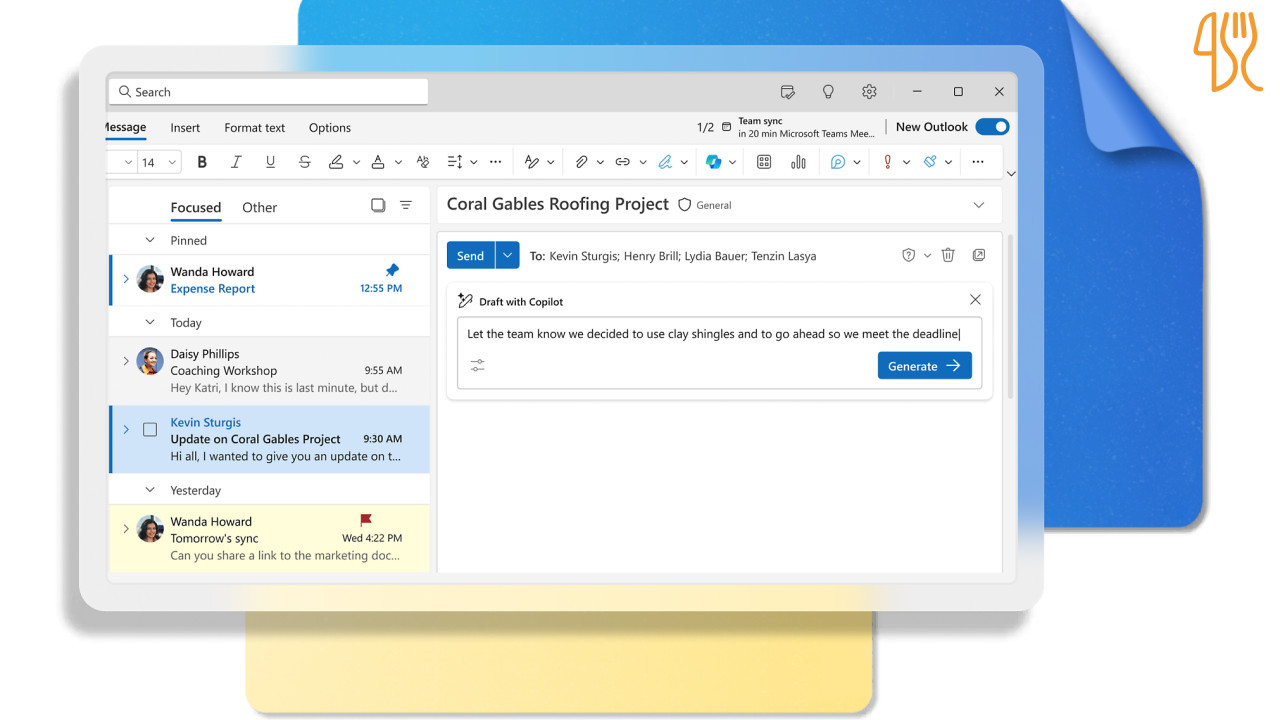Viewport: 1280px width, 720px height.
Task: Open the Send options dropdown arrow
Action: tap(508, 255)
